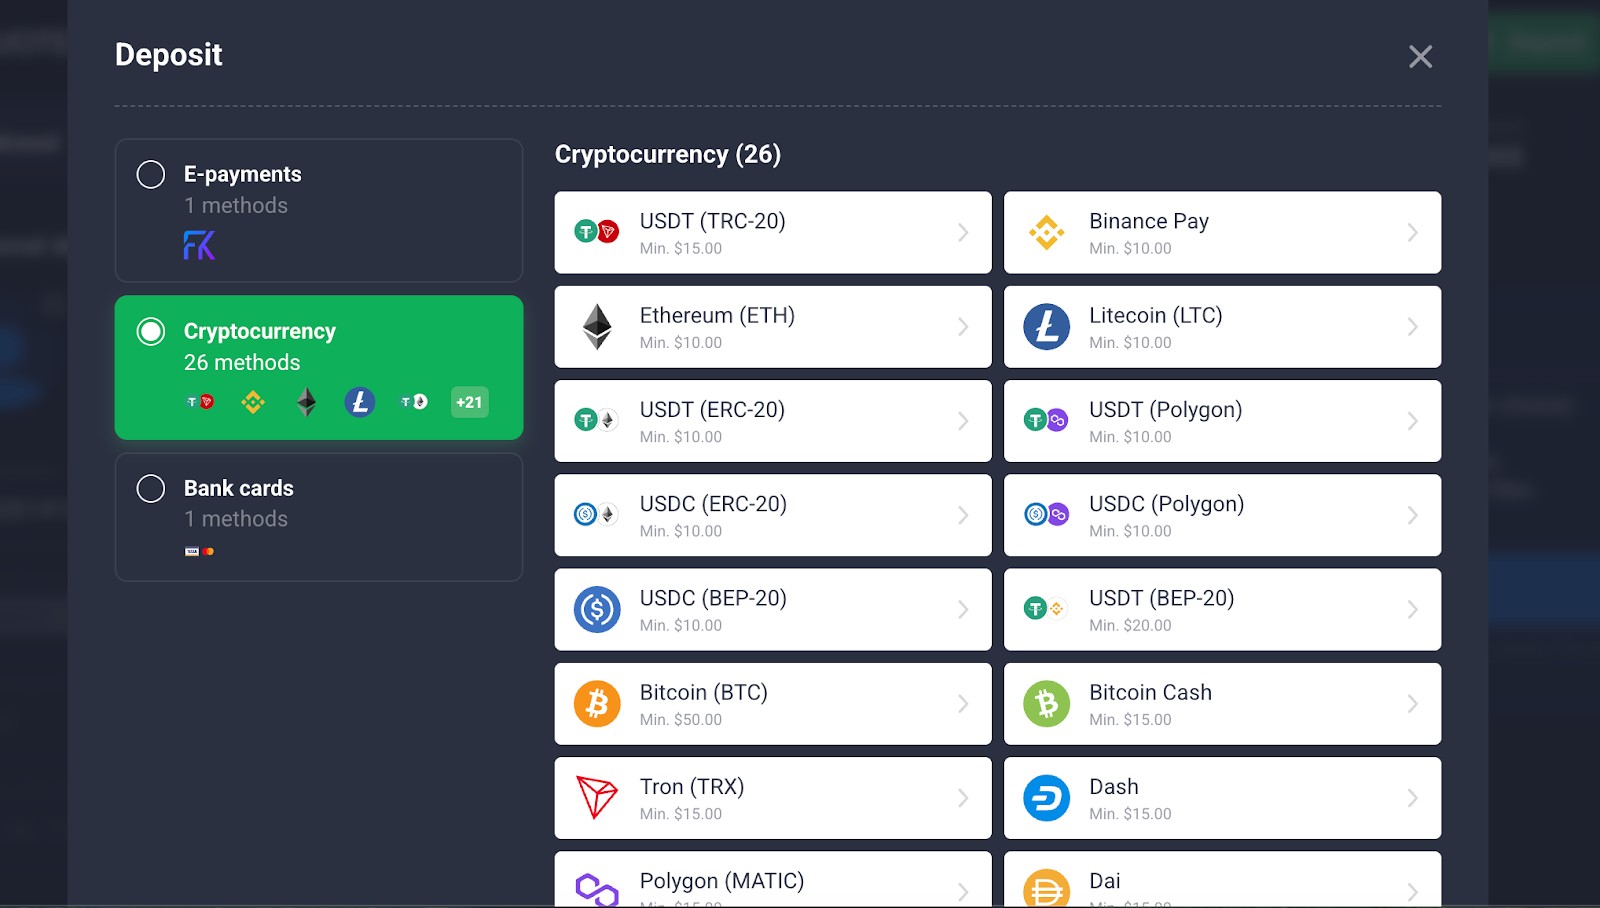
Task: Click the USDC (ERC-20) icon
Action: click(x=597, y=515)
